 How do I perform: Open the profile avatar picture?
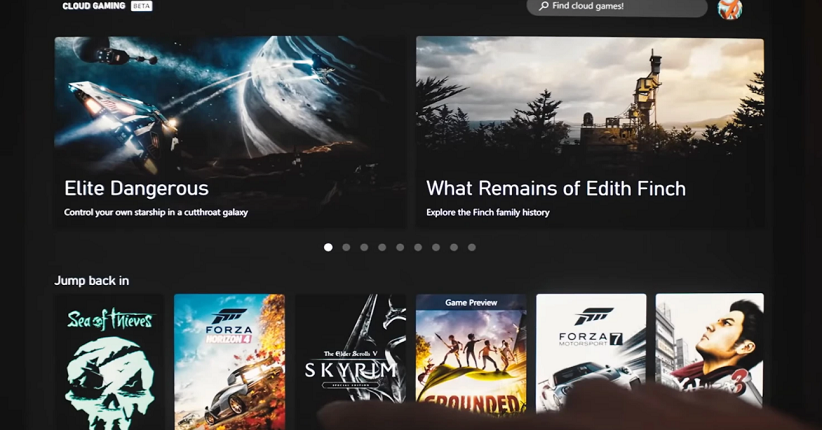point(730,9)
